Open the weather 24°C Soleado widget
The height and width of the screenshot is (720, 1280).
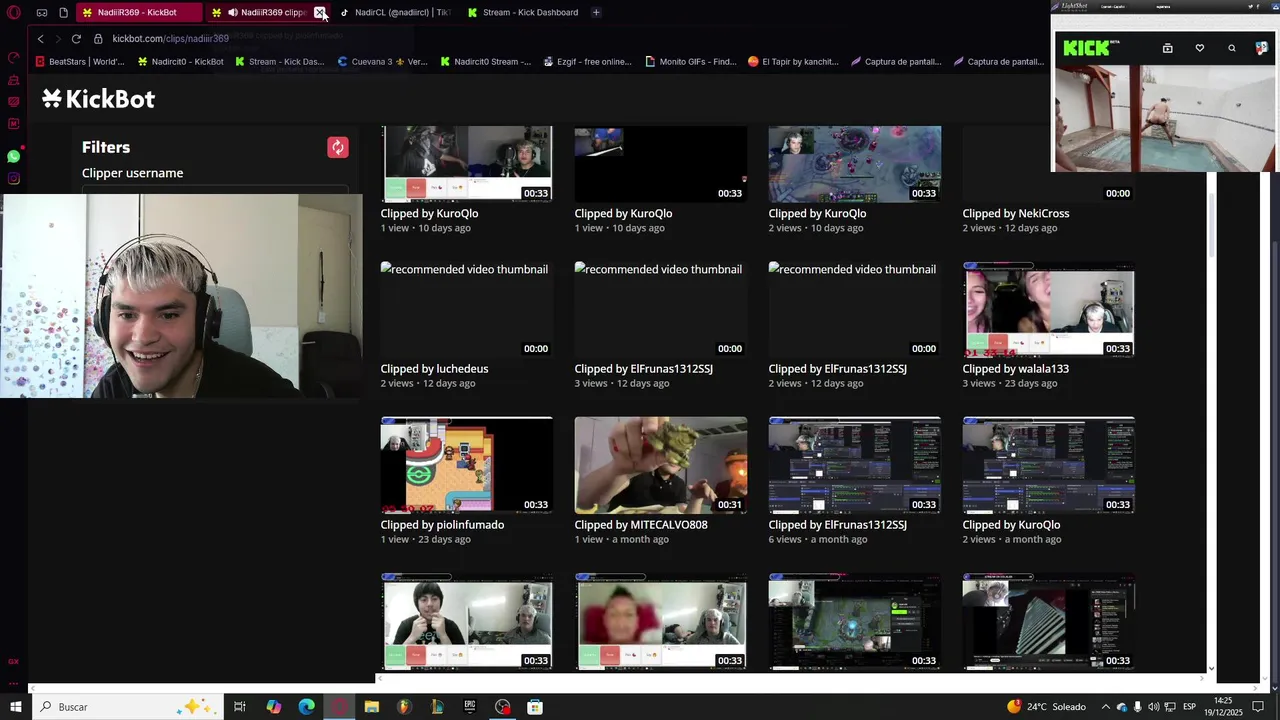pyautogui.click(x=1046, y=707)
